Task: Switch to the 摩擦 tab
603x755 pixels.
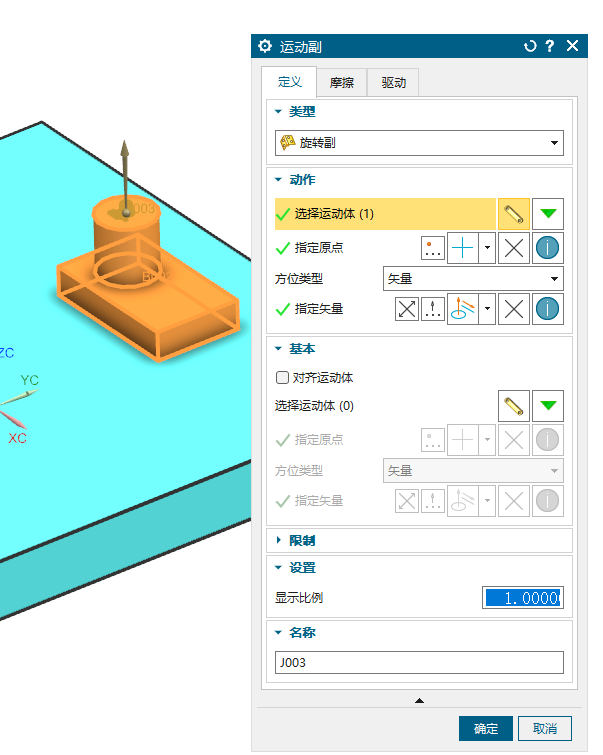Action: click(x=341, y=83)
